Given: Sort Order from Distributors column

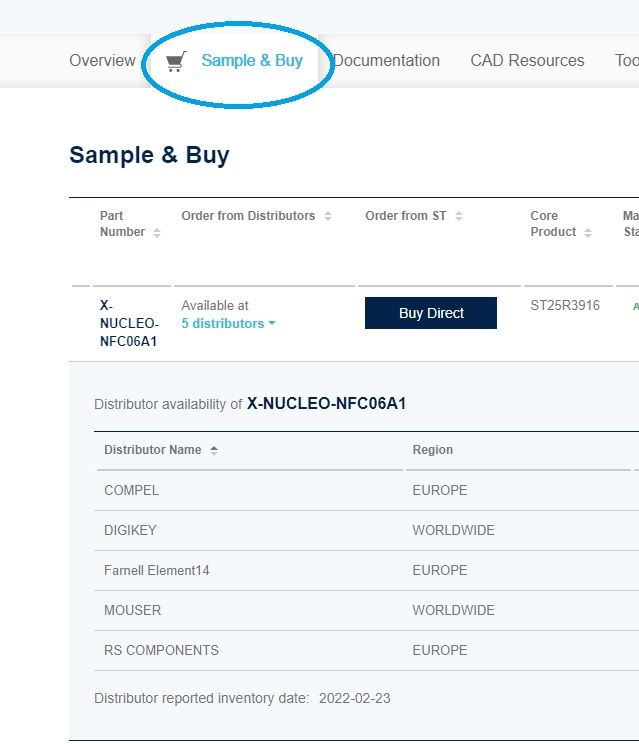Looking at the screenshot, I should point(328,216).
